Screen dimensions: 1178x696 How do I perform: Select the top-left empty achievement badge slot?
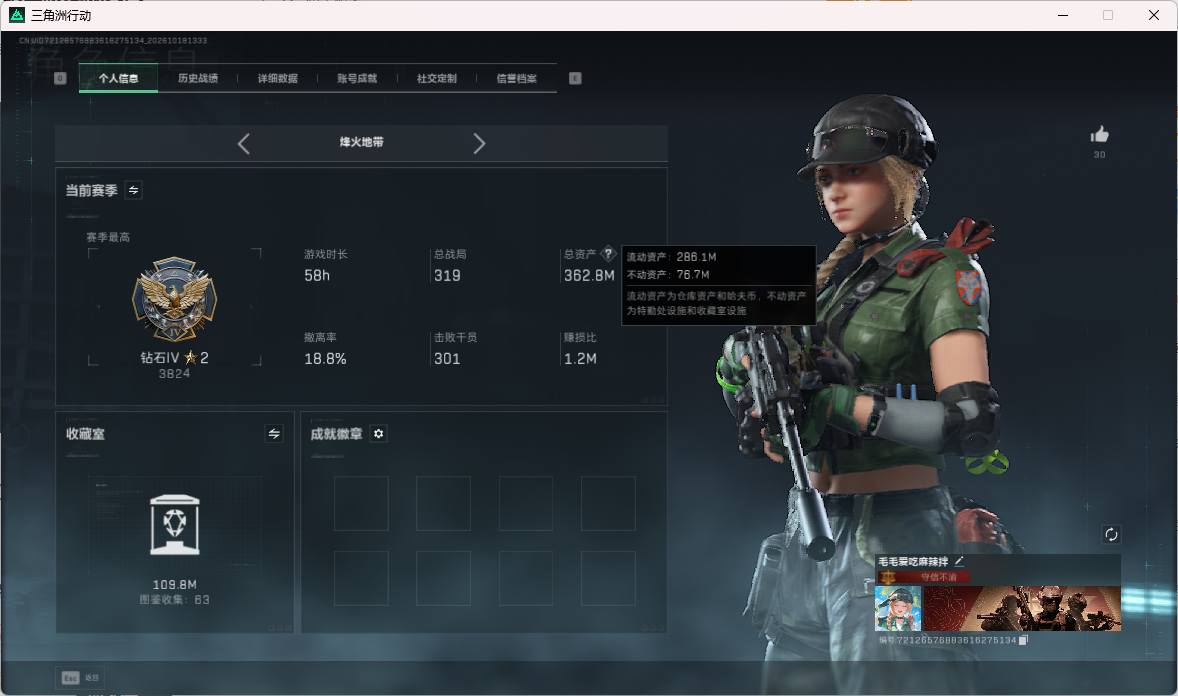click(361, 504)
